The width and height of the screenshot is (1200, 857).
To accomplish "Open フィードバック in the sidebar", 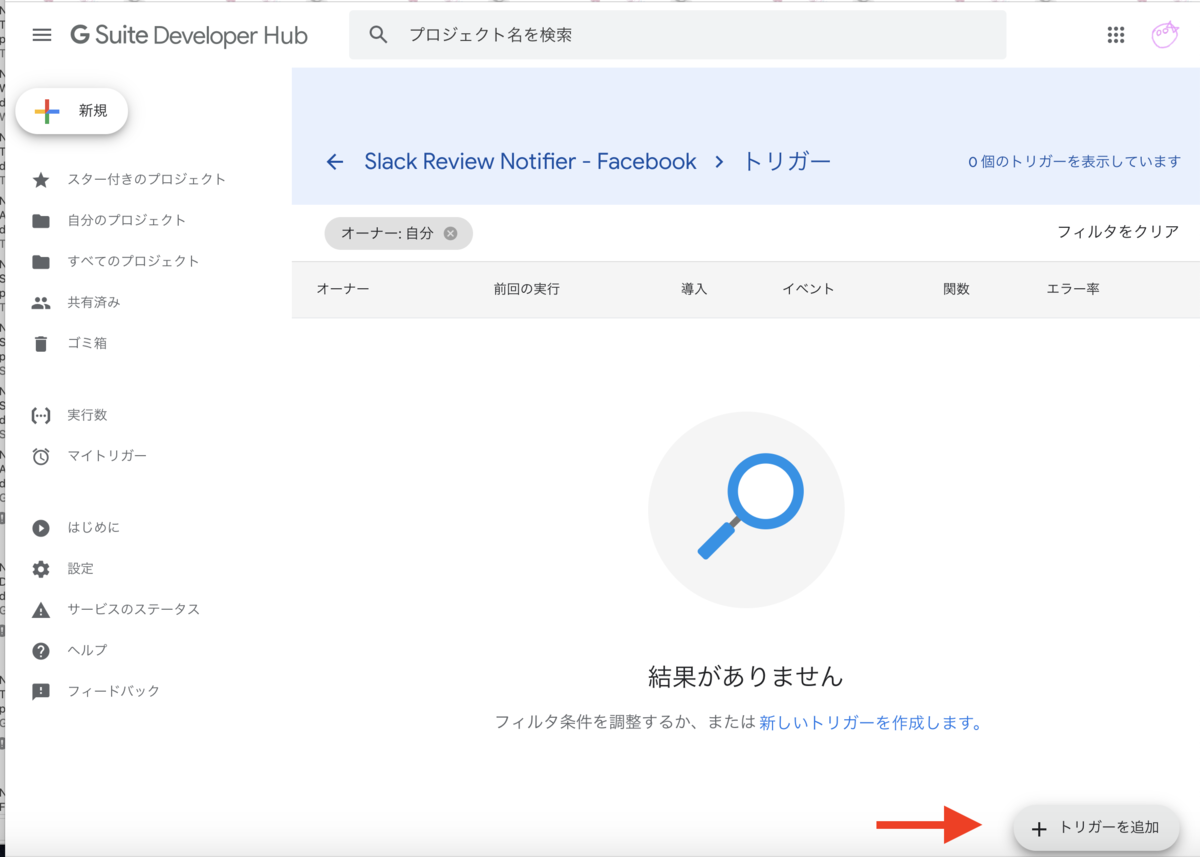I will 114,692.
